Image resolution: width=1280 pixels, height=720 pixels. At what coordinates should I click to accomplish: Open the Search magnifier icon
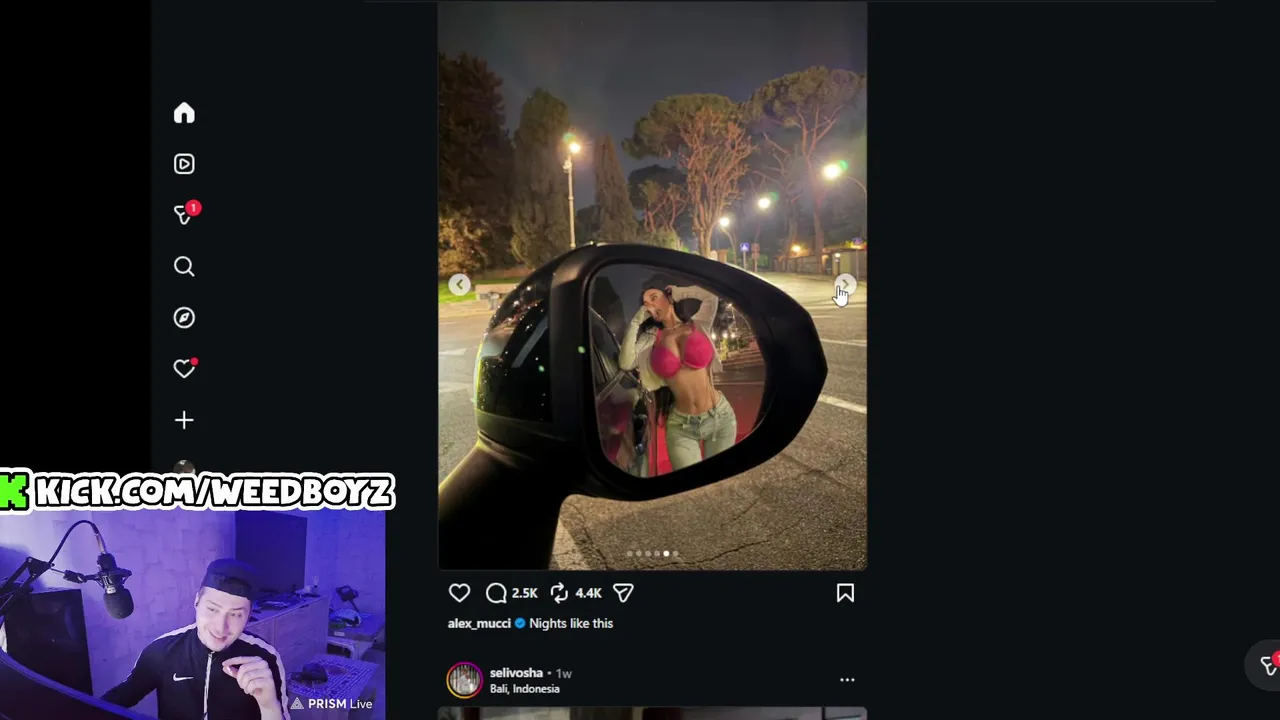(184, 266)
